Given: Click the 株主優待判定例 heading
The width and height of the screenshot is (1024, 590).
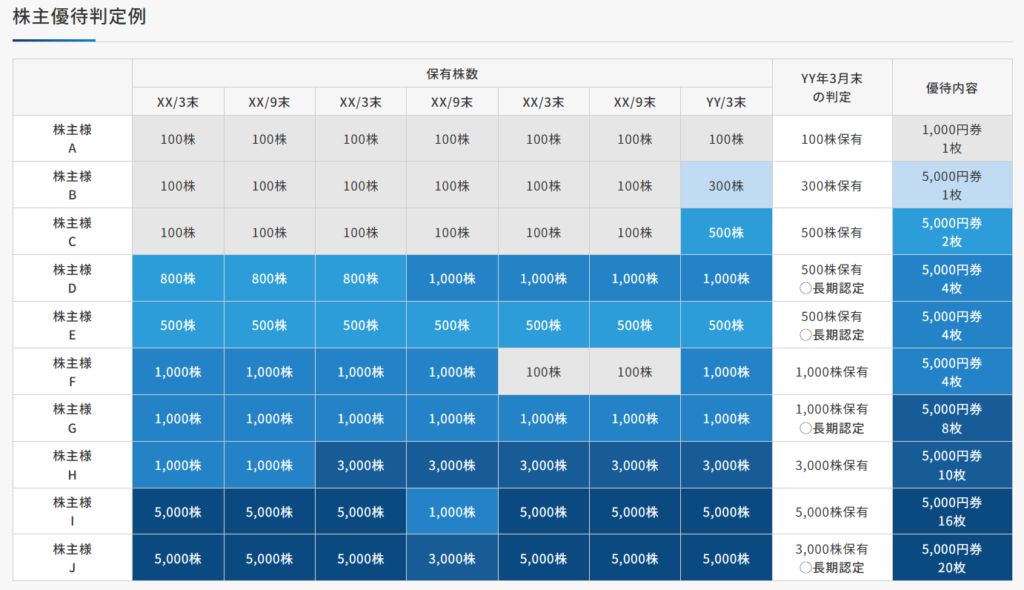Looking at the screenshot, I should [79, 17].
